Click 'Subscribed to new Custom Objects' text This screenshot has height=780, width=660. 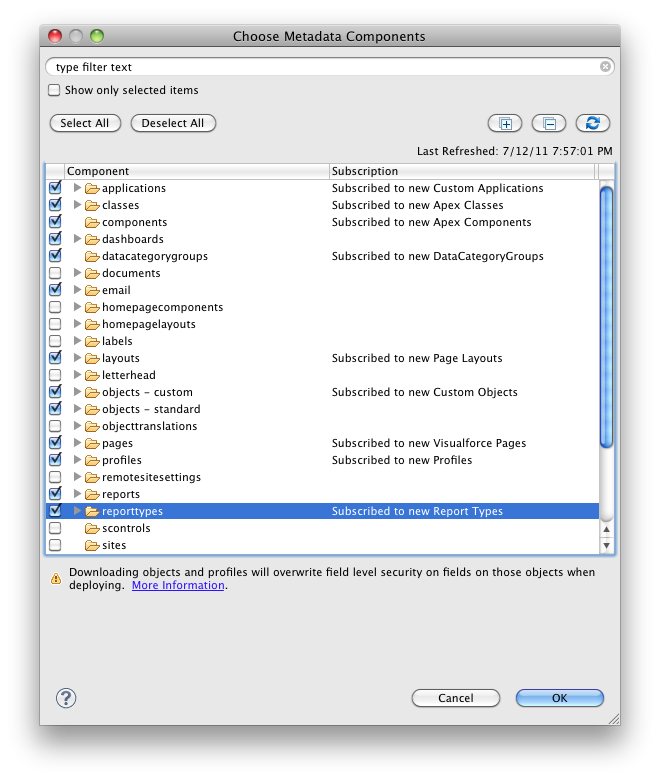[425, 392]
